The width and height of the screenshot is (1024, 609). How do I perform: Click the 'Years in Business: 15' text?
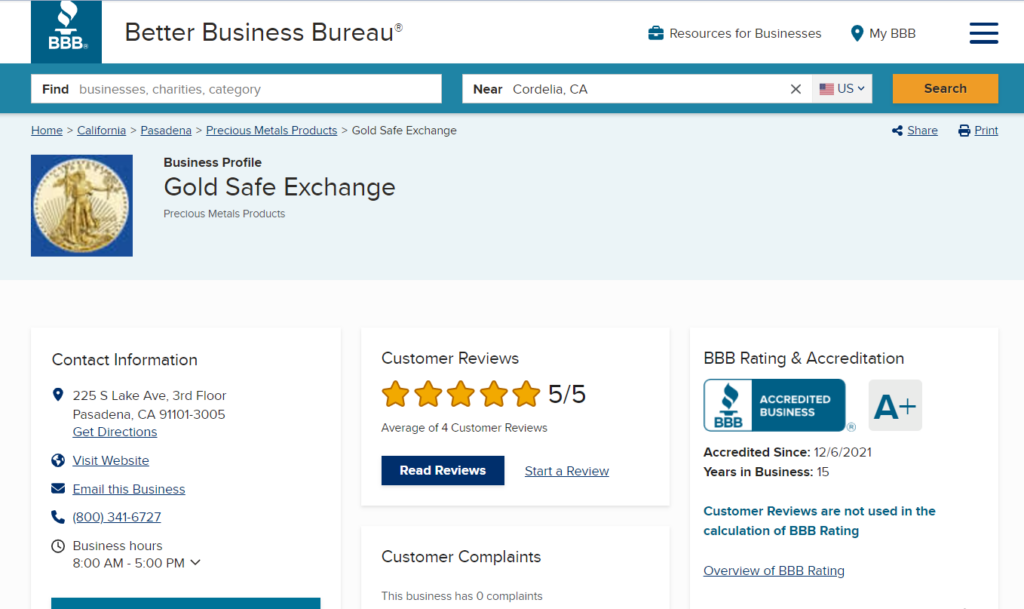[766, 472]
